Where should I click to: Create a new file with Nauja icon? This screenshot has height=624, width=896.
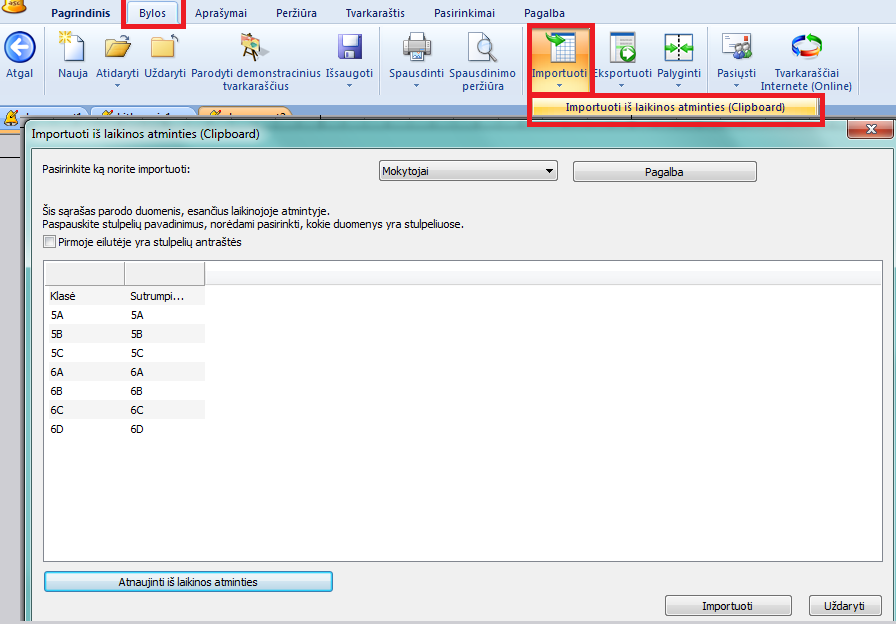(x=73, y=48)
